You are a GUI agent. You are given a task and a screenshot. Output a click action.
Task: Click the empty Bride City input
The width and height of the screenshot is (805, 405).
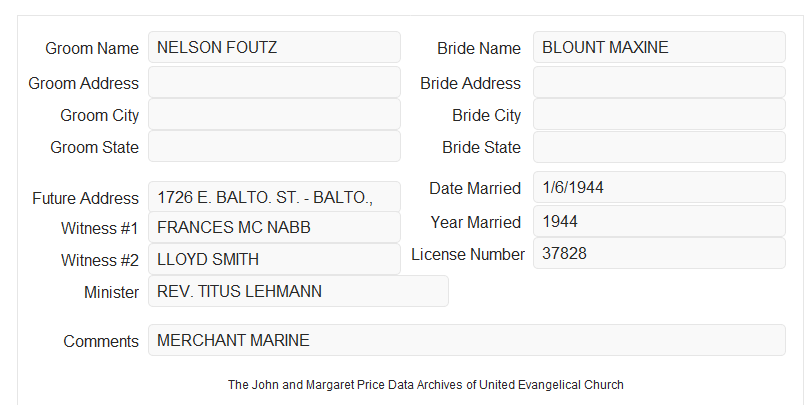pos(659,114)
